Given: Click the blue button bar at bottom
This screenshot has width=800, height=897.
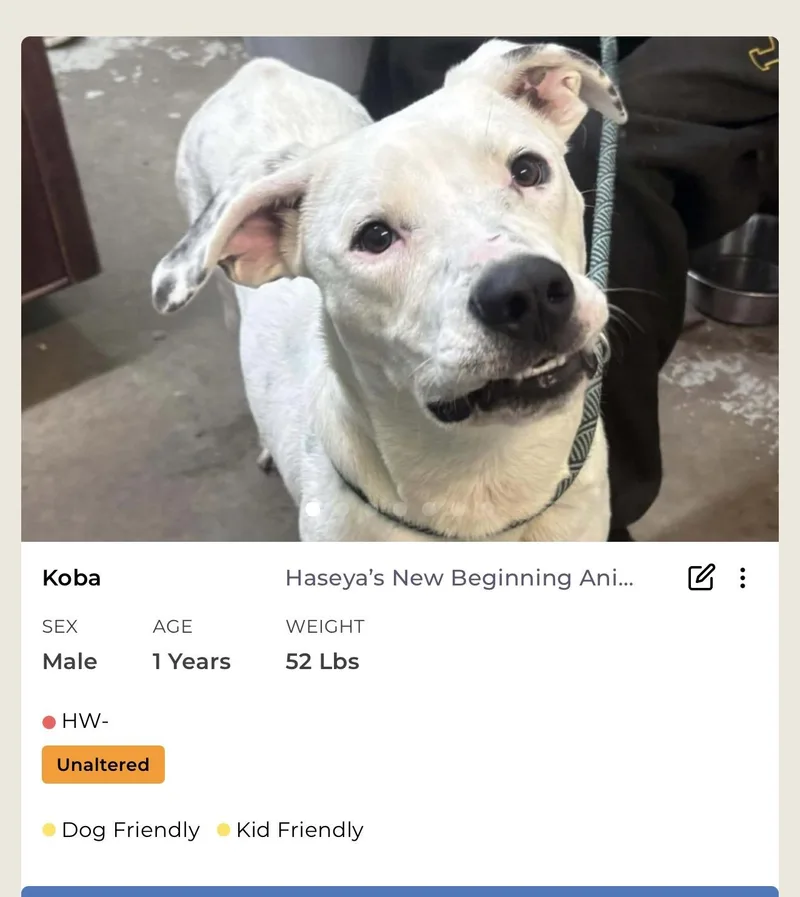Looking at the screenshot, I should click(x=399, y=892).
